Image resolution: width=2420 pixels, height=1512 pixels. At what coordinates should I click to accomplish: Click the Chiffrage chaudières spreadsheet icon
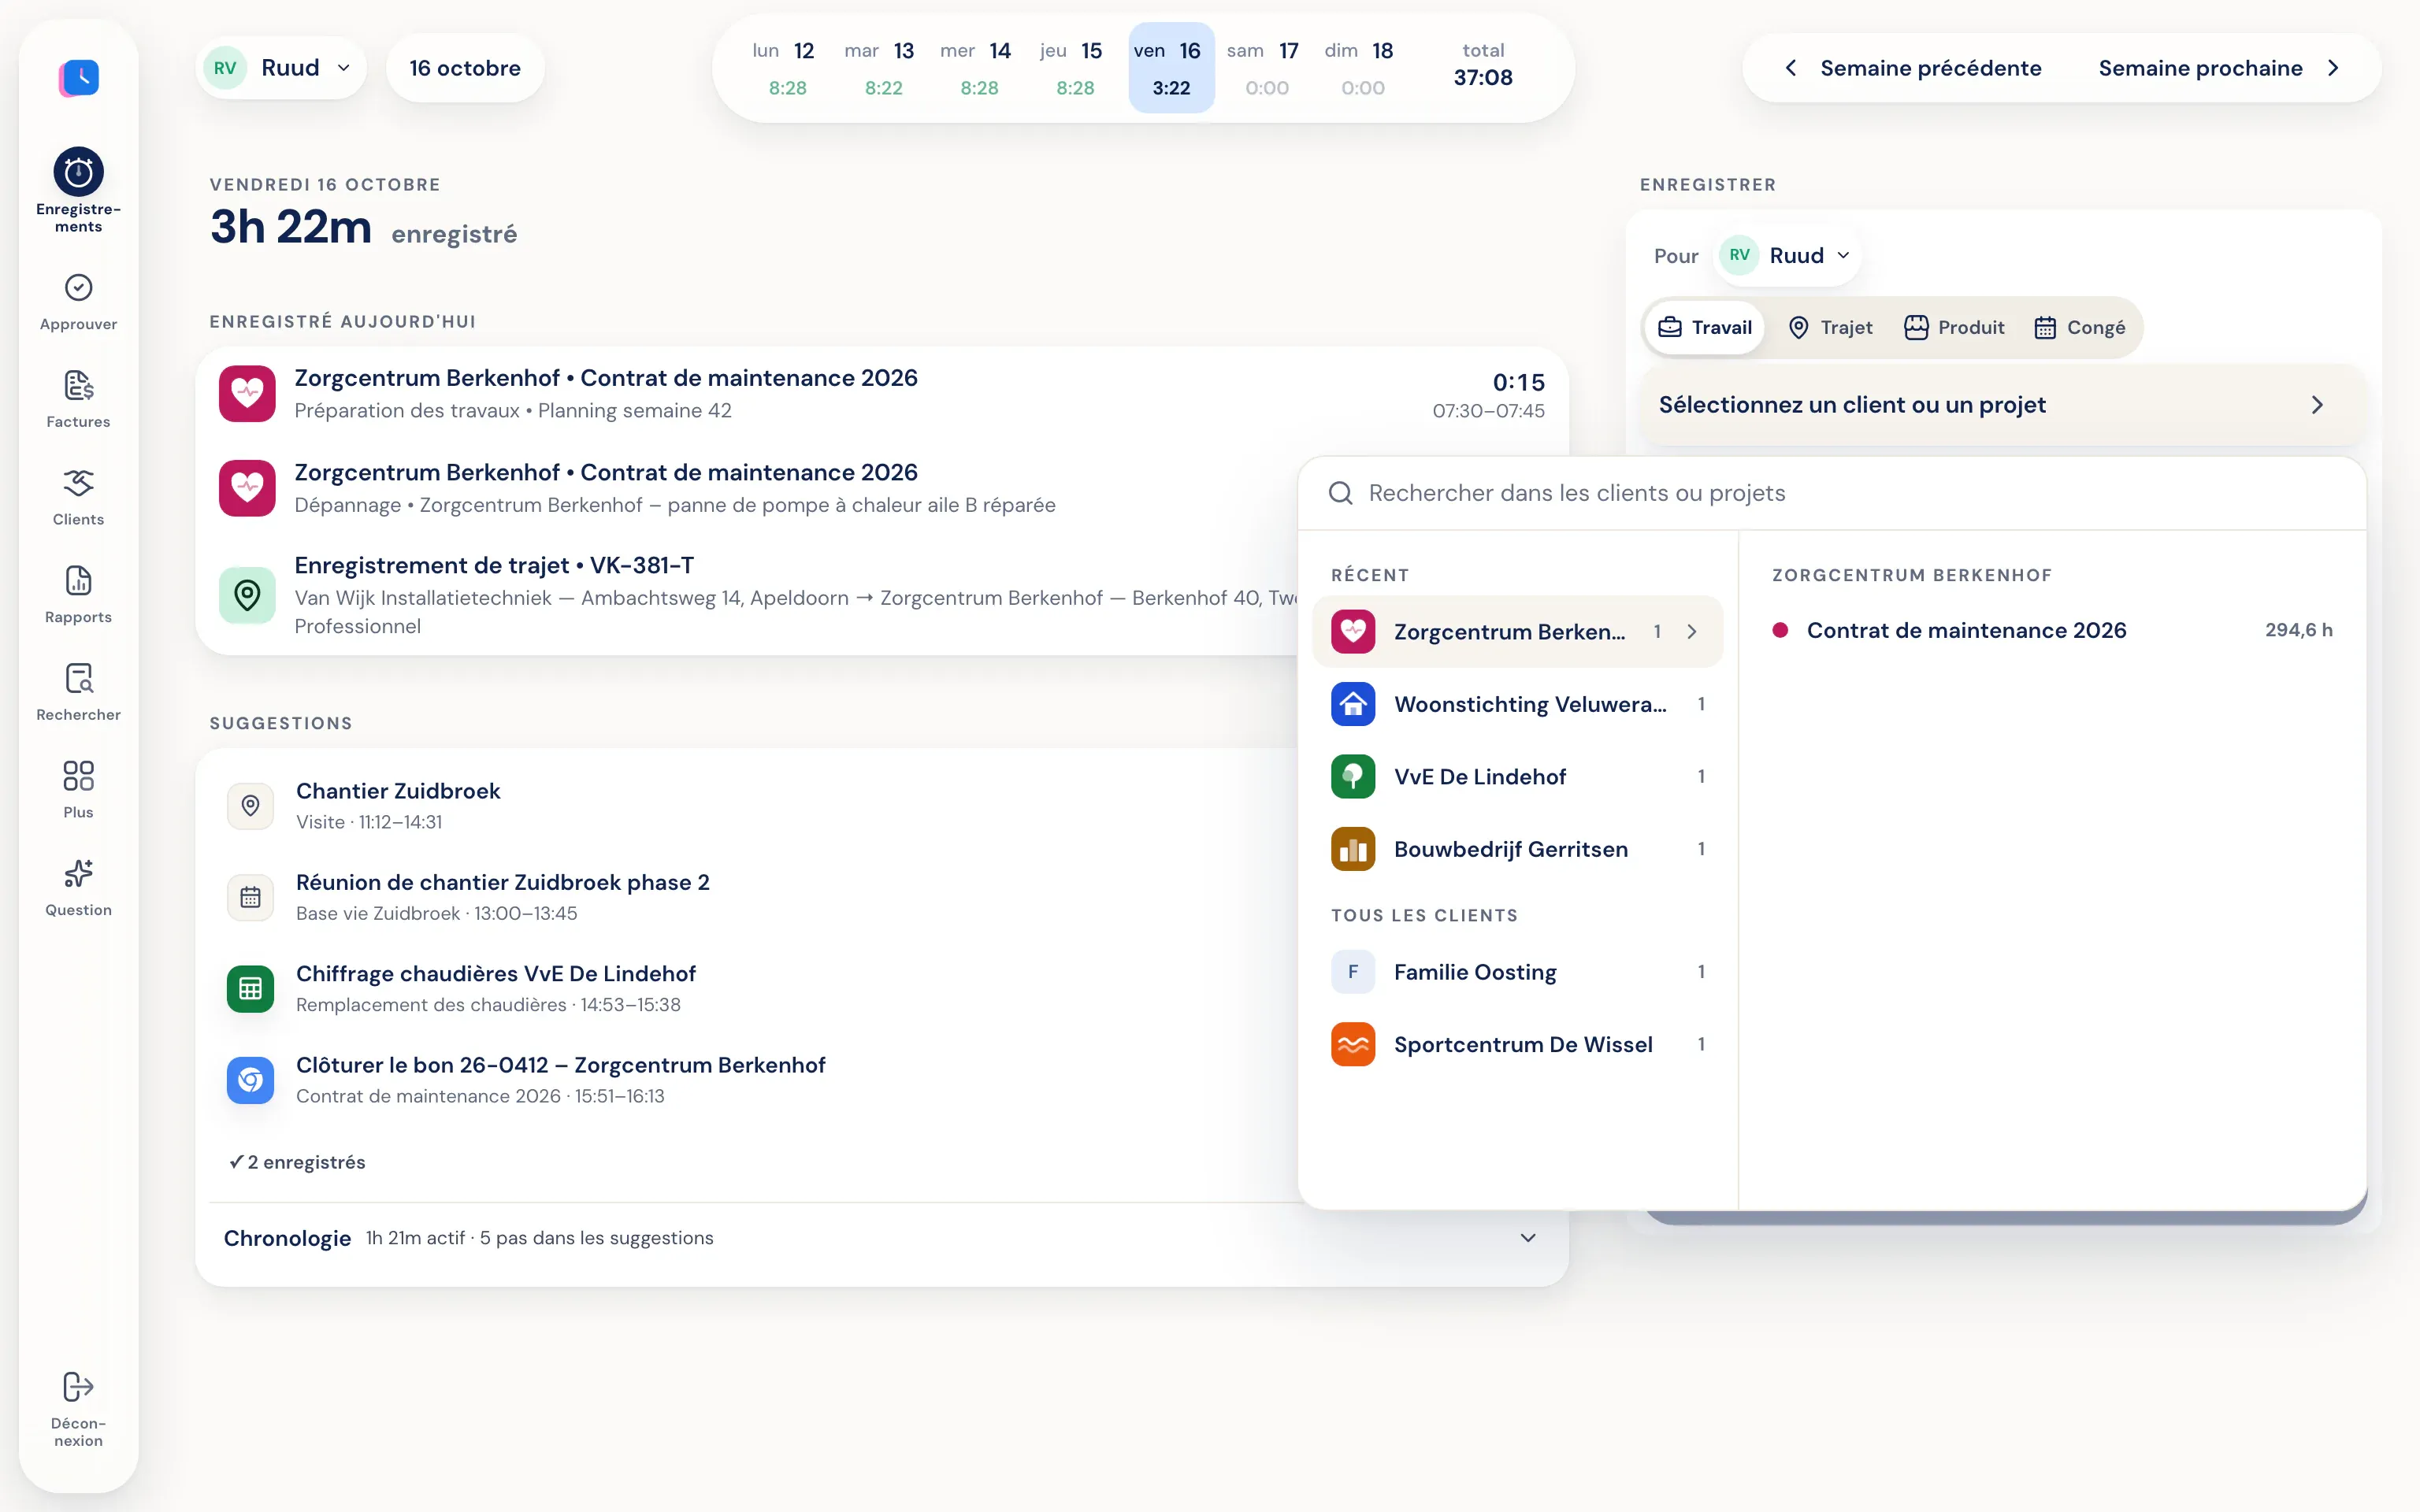click(250, 988)
